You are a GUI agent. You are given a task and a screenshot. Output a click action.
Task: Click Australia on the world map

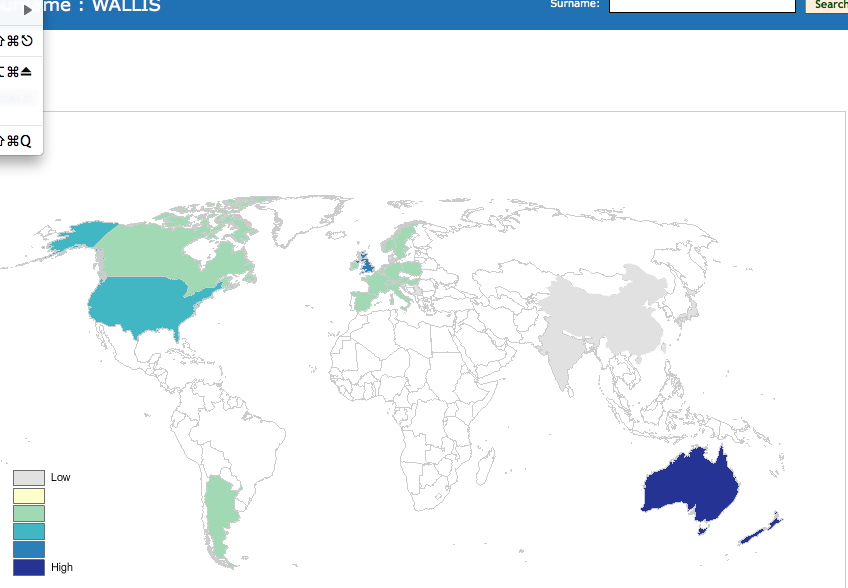690,487
